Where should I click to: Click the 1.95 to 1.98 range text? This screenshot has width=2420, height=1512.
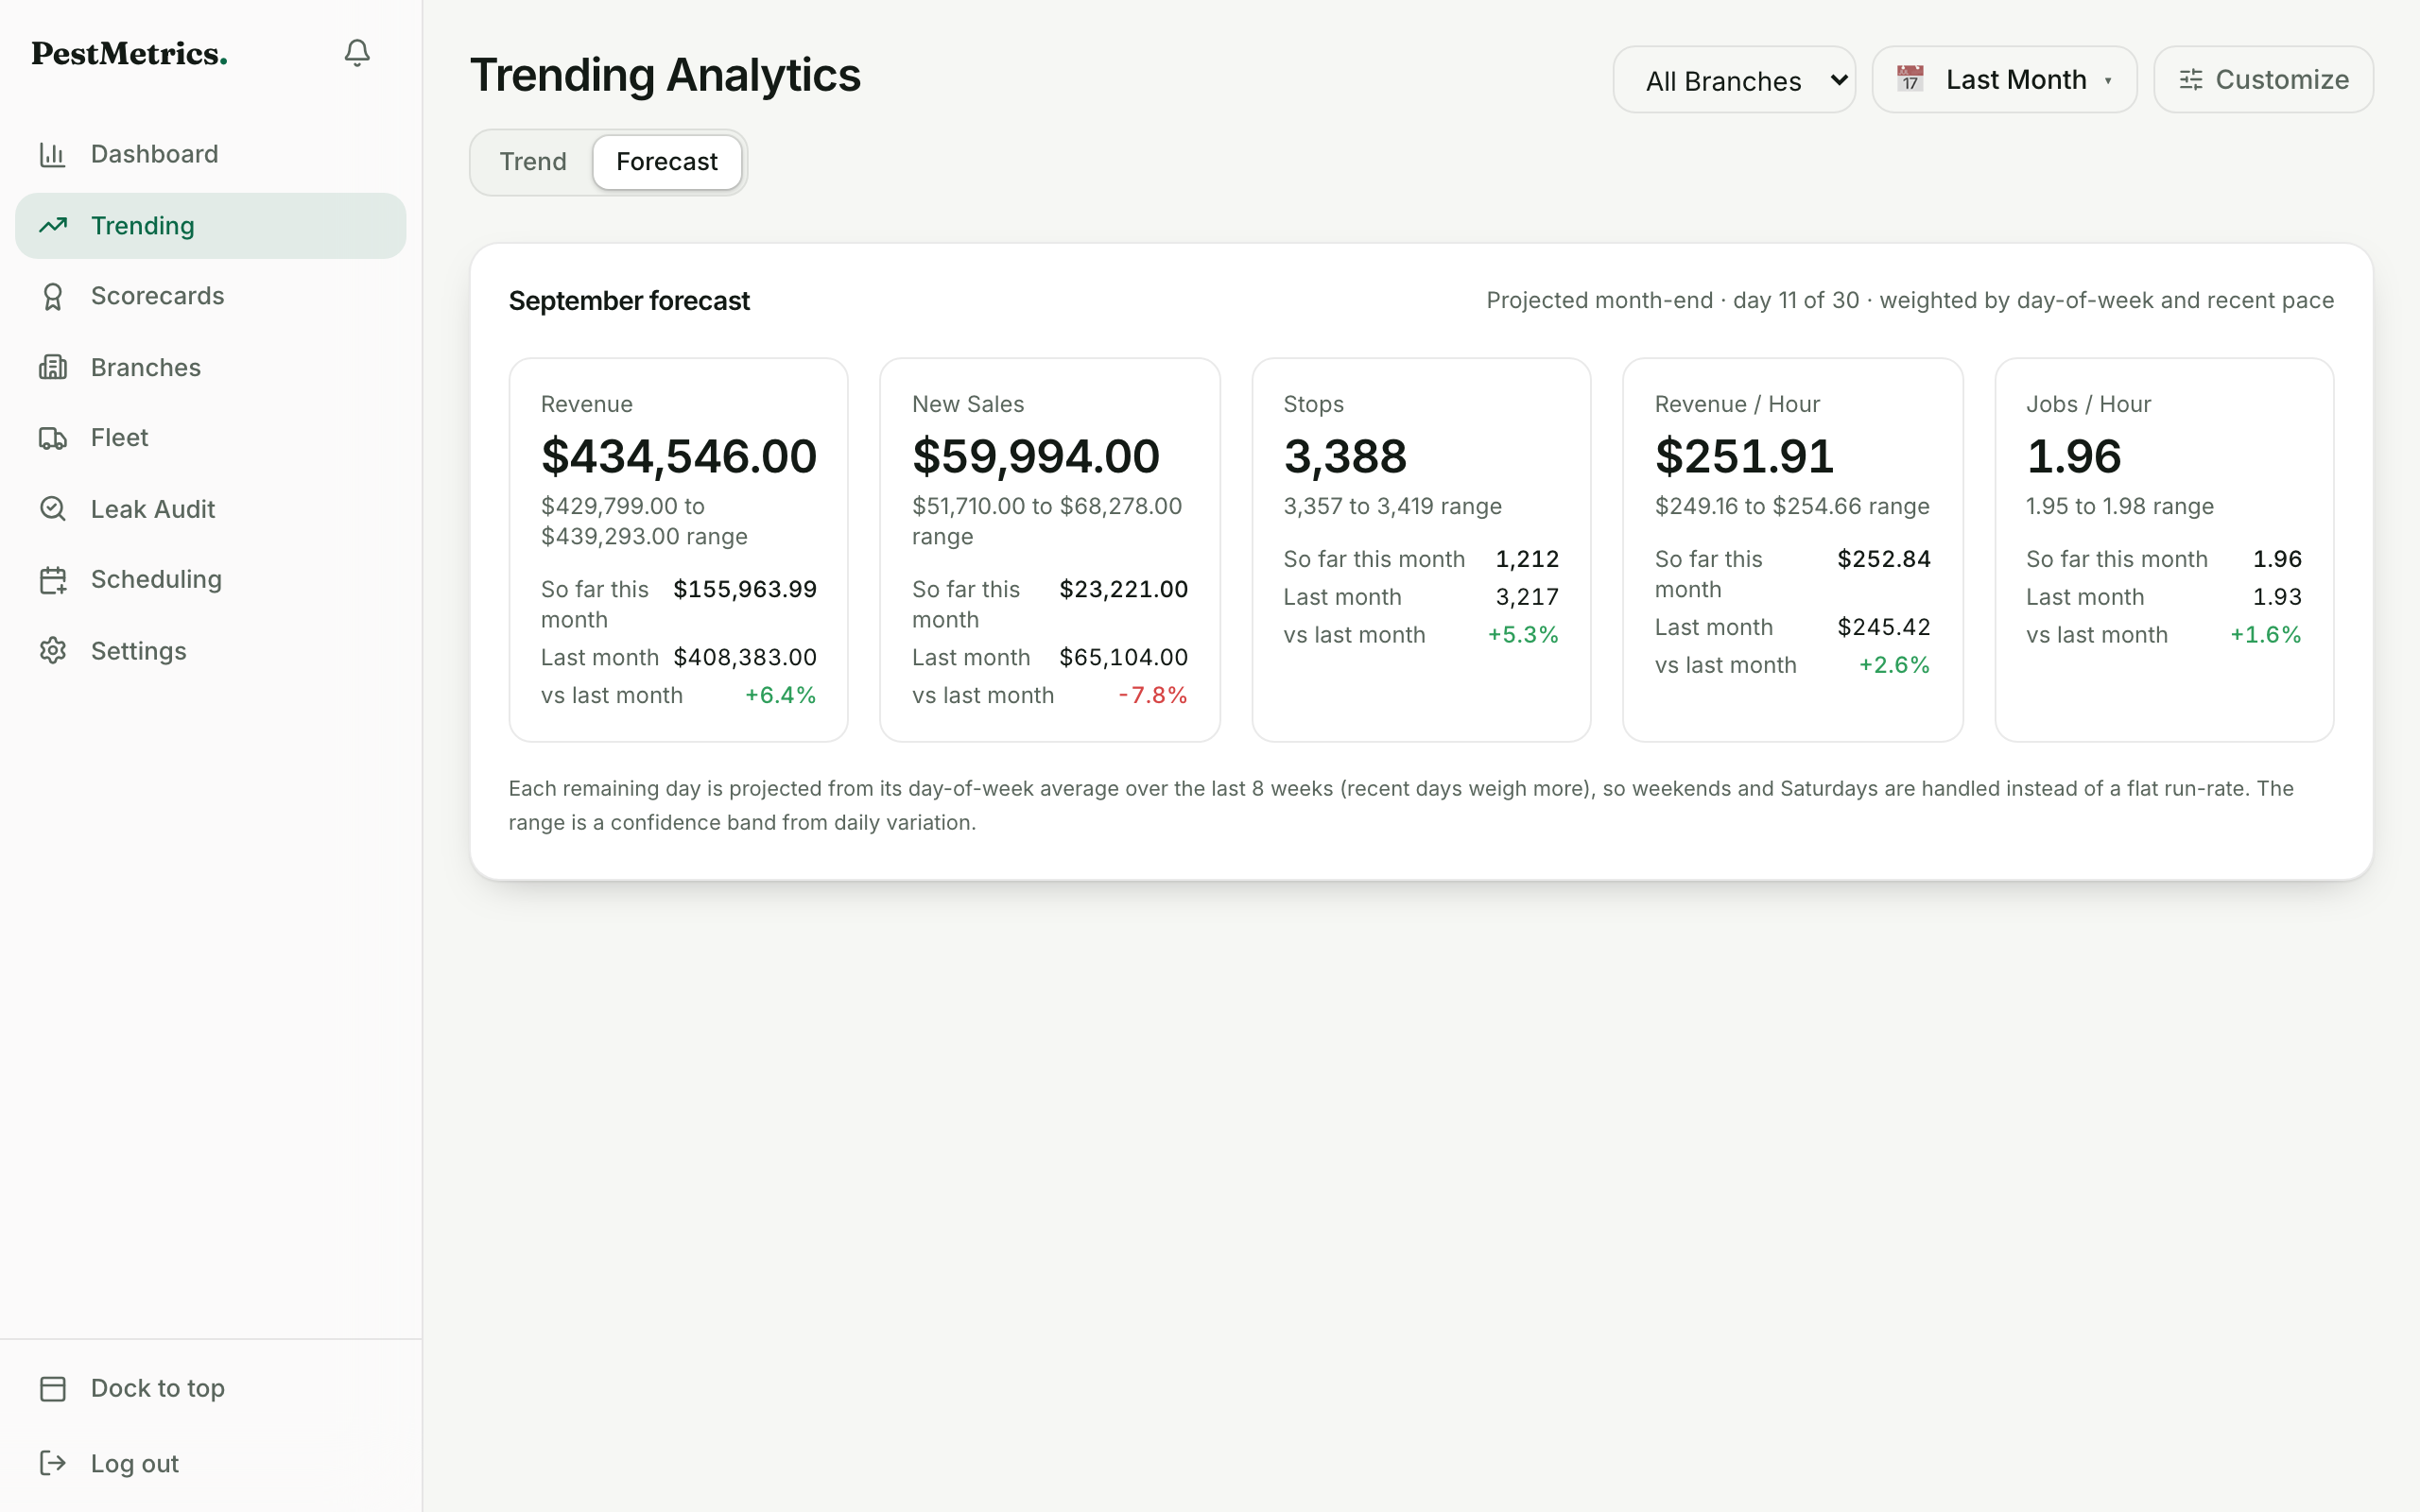pyautogui.click(x=2120, y=506)
